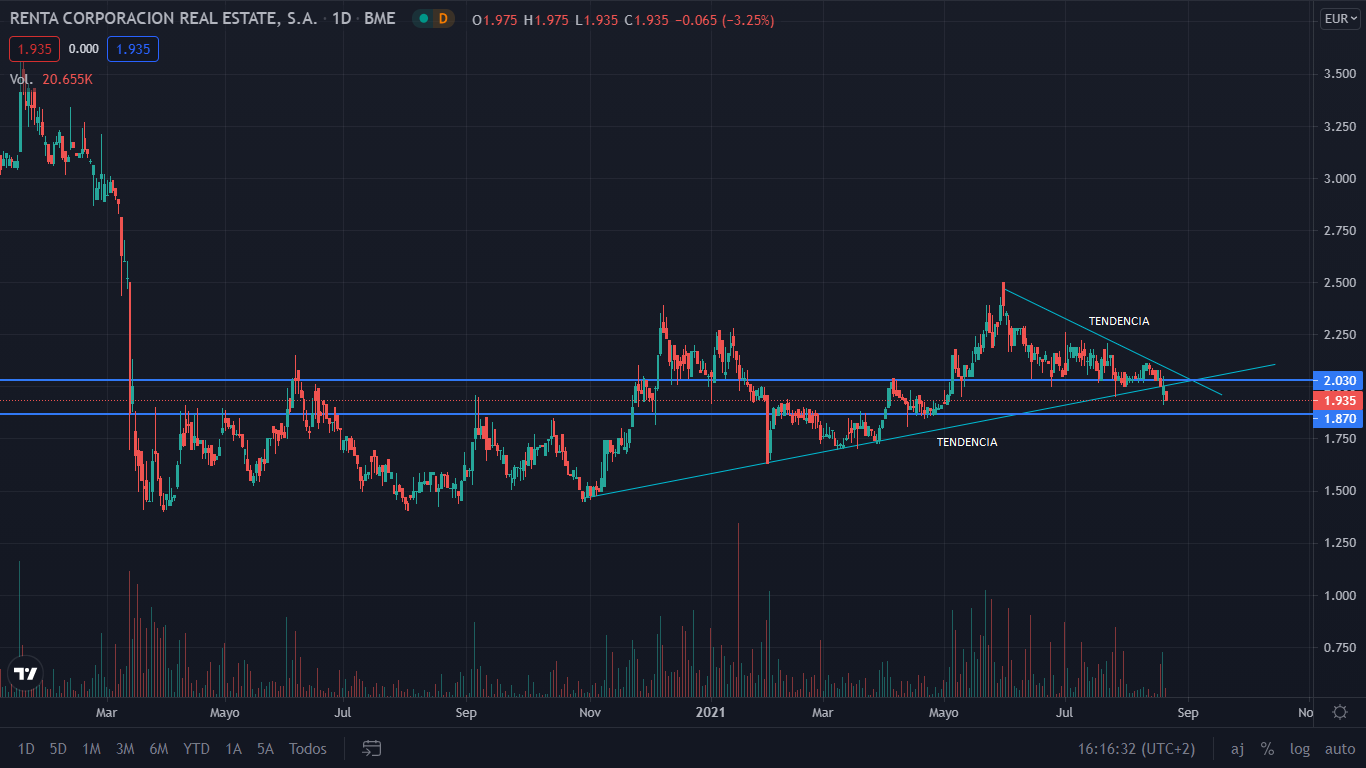Switch to the Todos time range
The height and width of the screenshot is (768, 1366).
pyautogui.click(x=307, y=748)
